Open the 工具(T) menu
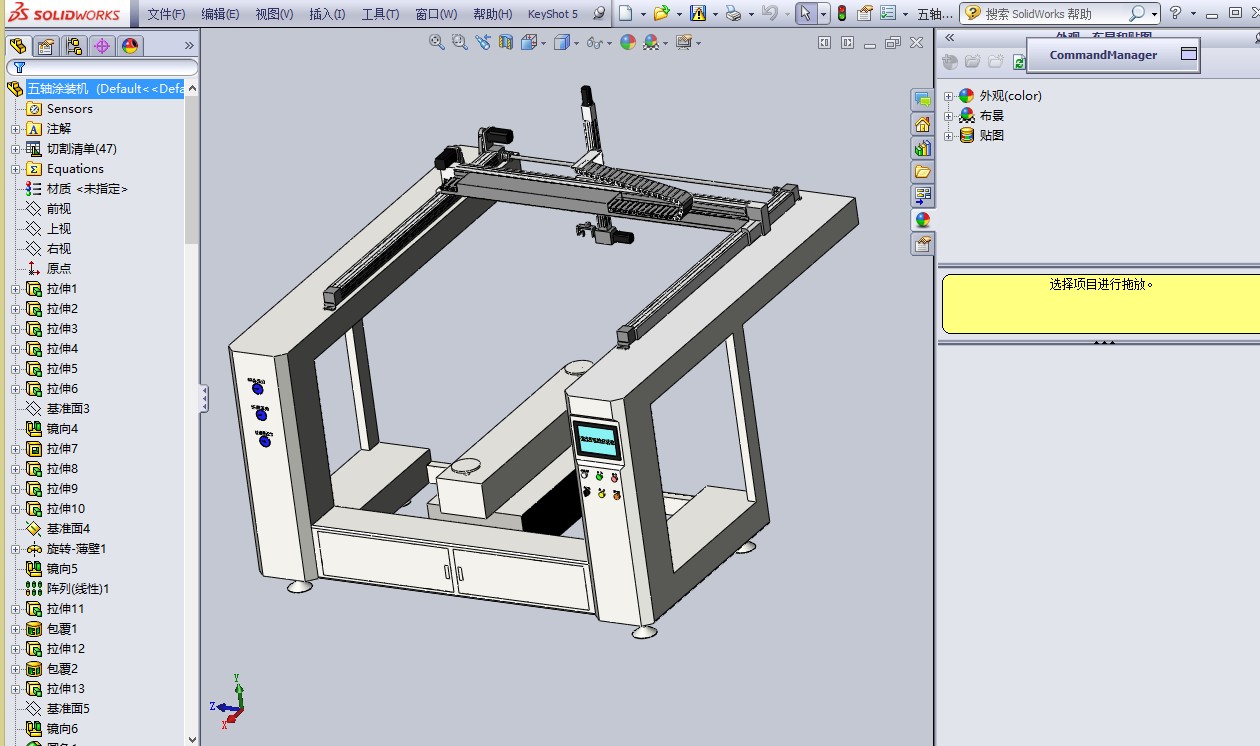This screenshot has width=1260, height=746. coord(380,14)
